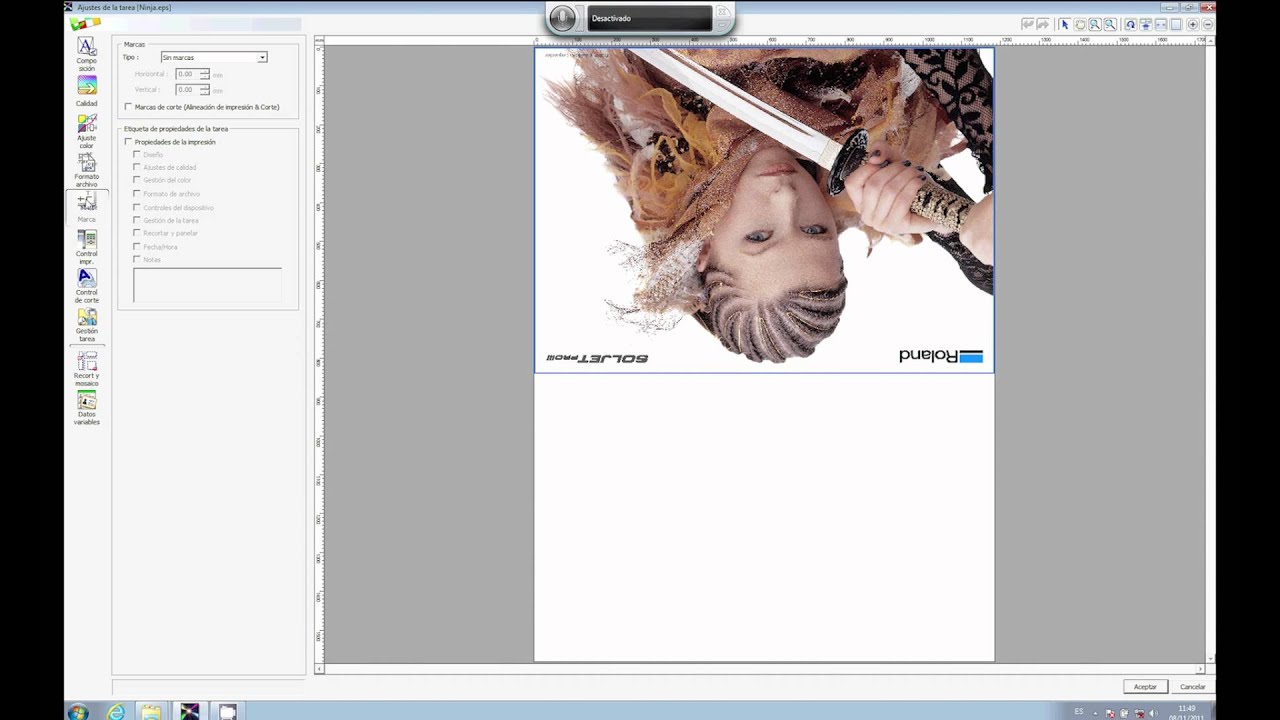Click the Cancelar button
Screen dimensions: 1280x720
click(x=1192, y=687)
